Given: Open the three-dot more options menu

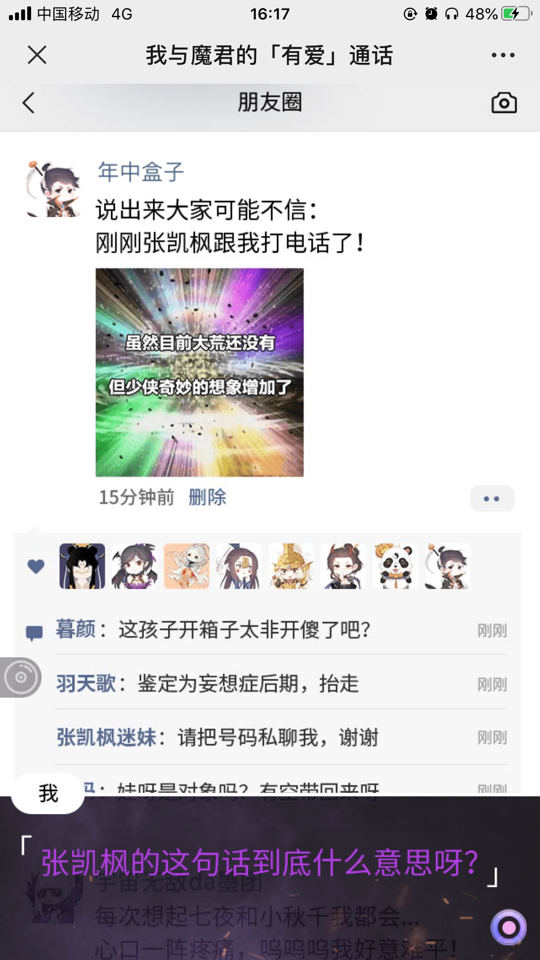Looking at the screenshot, I should click(503, 55).
